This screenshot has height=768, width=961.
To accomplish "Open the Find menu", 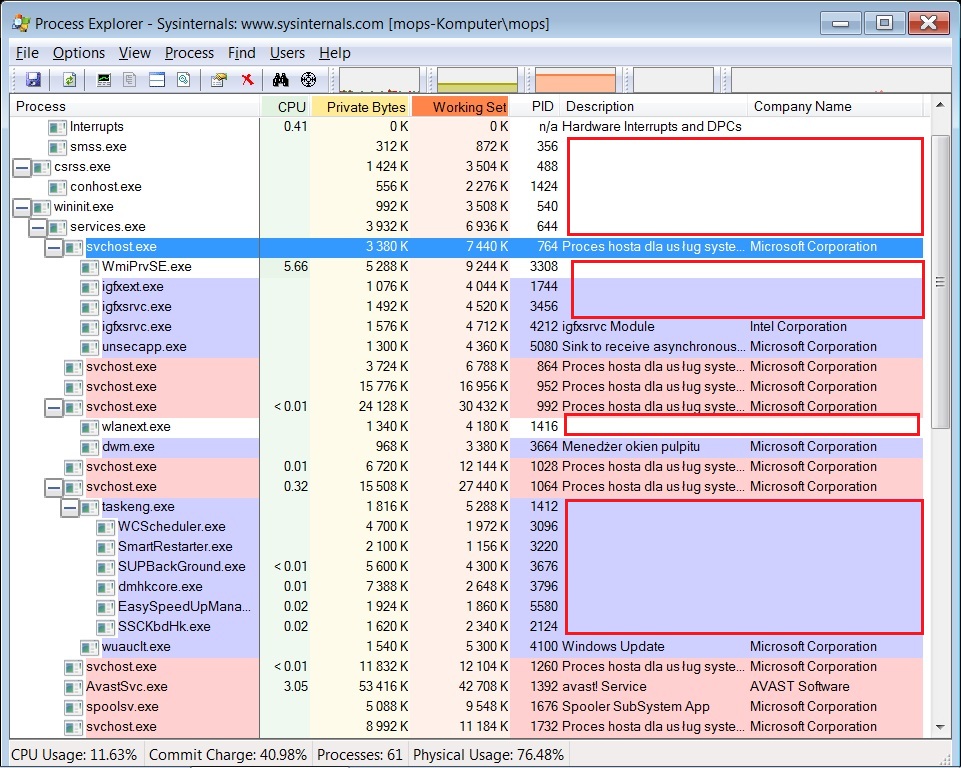I will pos(241,53).
